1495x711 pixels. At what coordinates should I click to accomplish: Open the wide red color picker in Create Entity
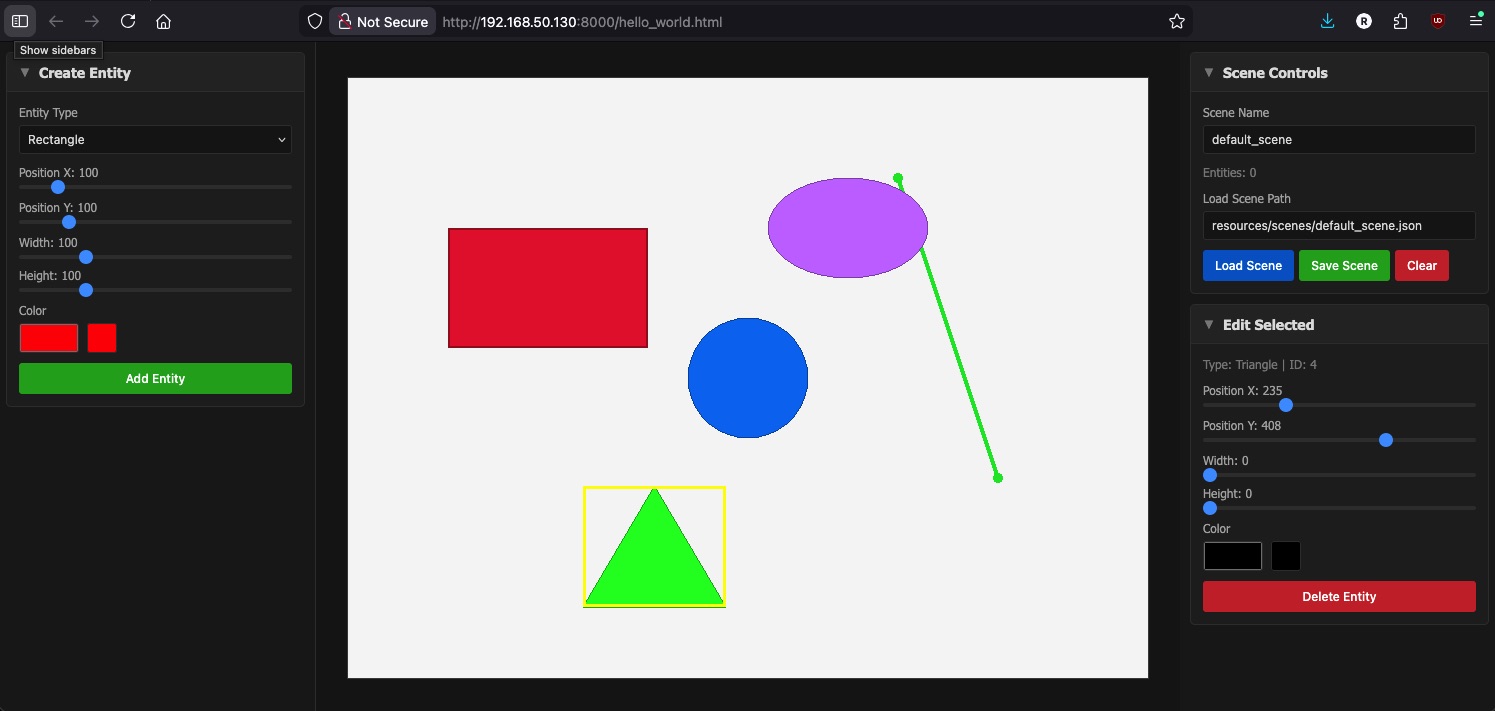(49, 338)
